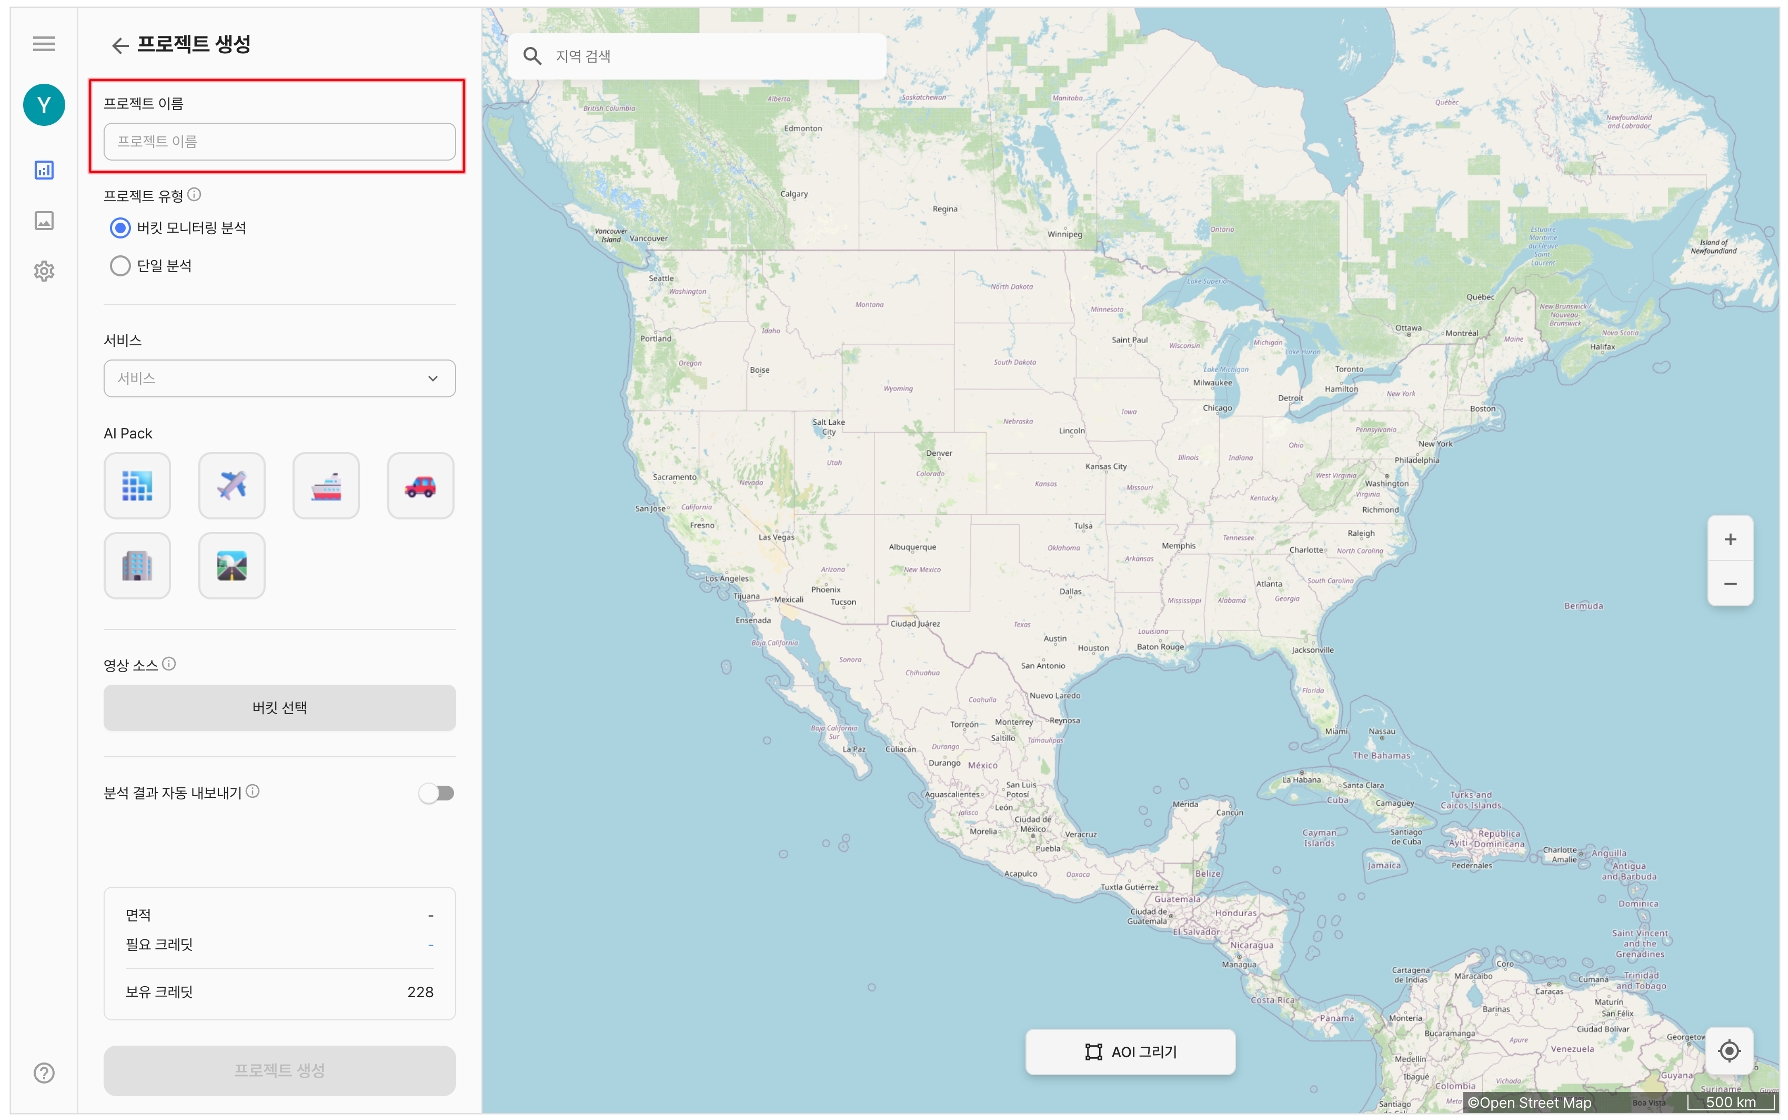Image resolution: width=1788 pixels, height=1120 pixels.
Task: Open the settings gear in sidebar
Action: (x=44, y=271)
